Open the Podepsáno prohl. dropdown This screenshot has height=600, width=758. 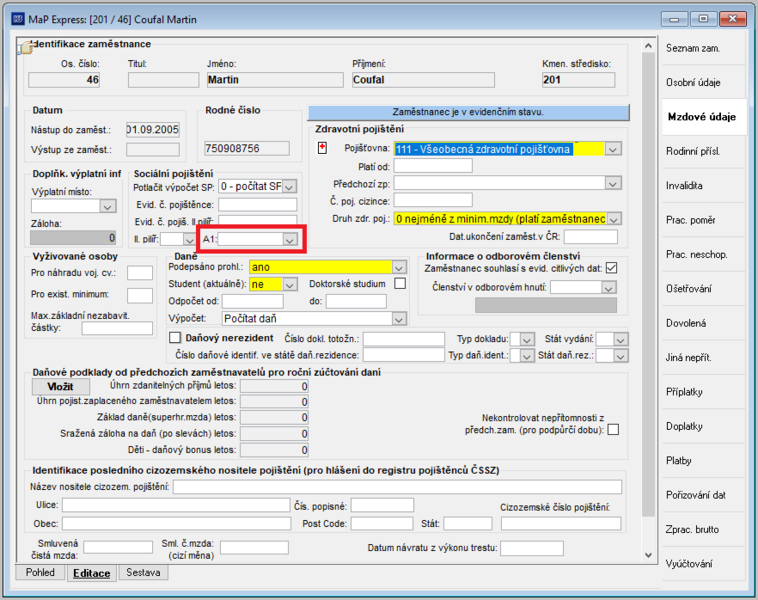pos(399,267)
